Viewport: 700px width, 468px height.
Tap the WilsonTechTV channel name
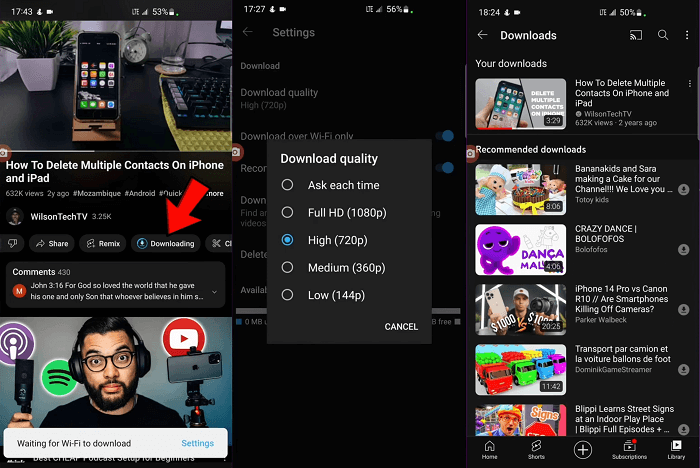(58, 217)
